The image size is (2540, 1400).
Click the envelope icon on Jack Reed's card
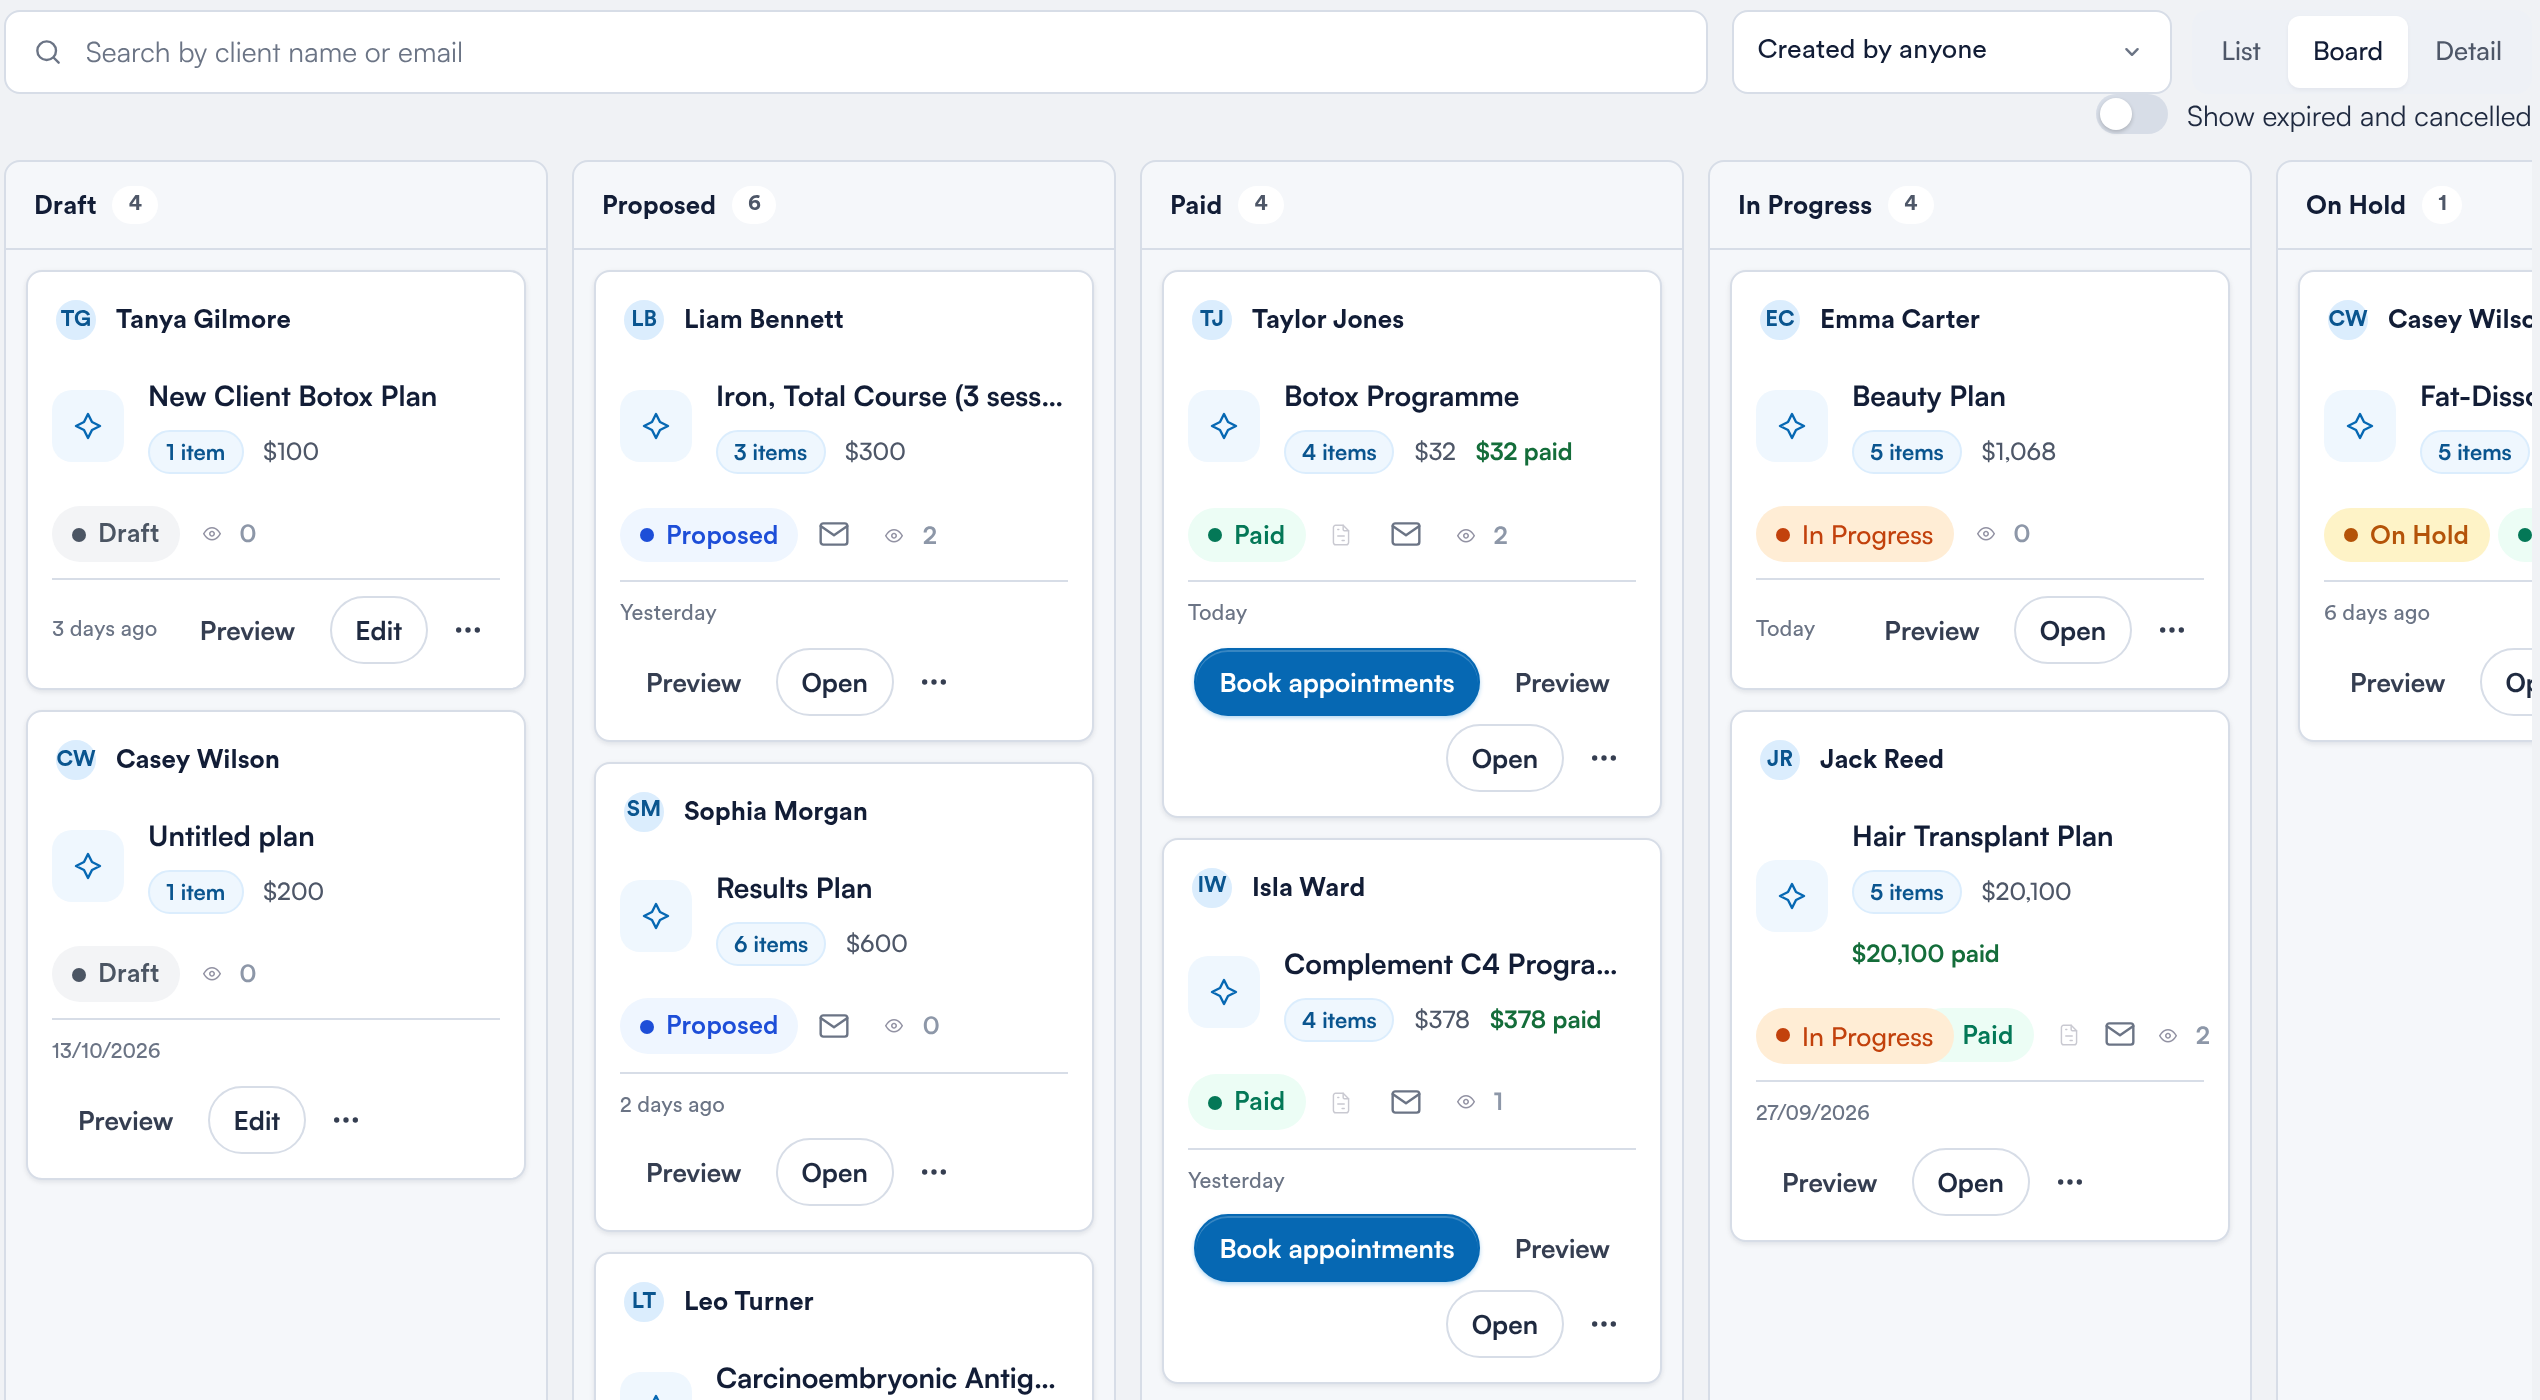[x=2120, y=1034]
